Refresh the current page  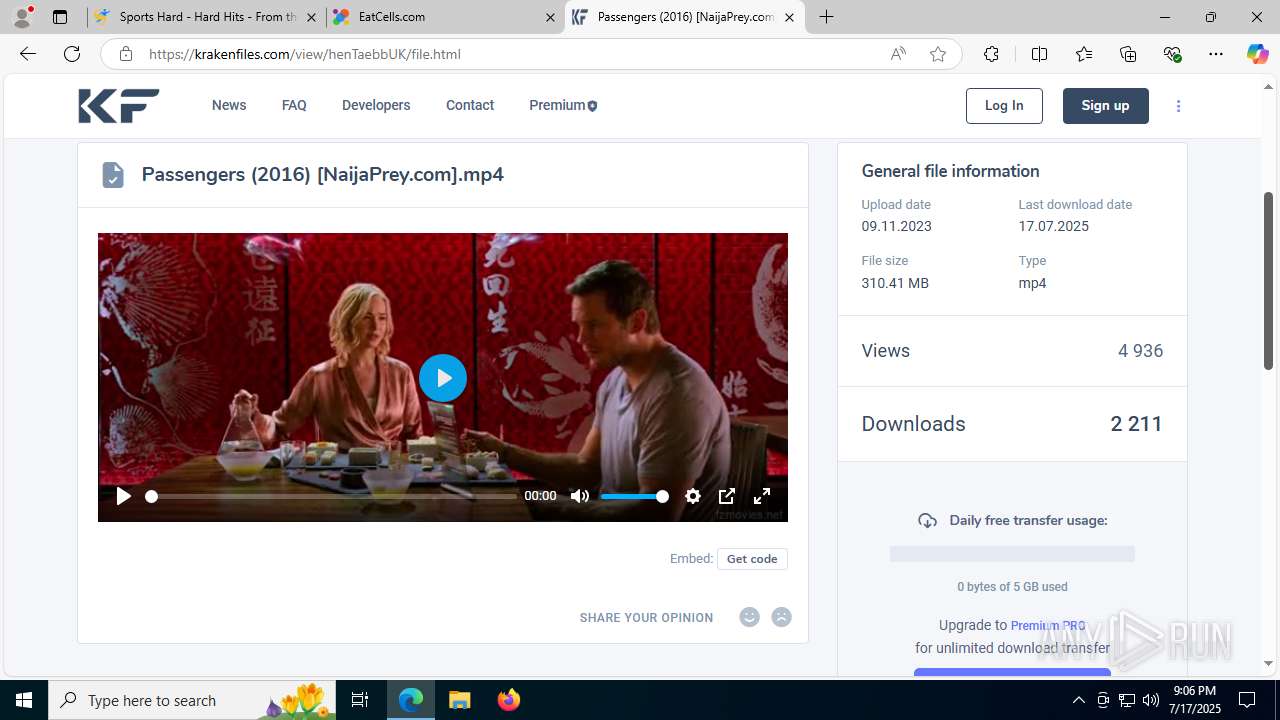[72, 54]
